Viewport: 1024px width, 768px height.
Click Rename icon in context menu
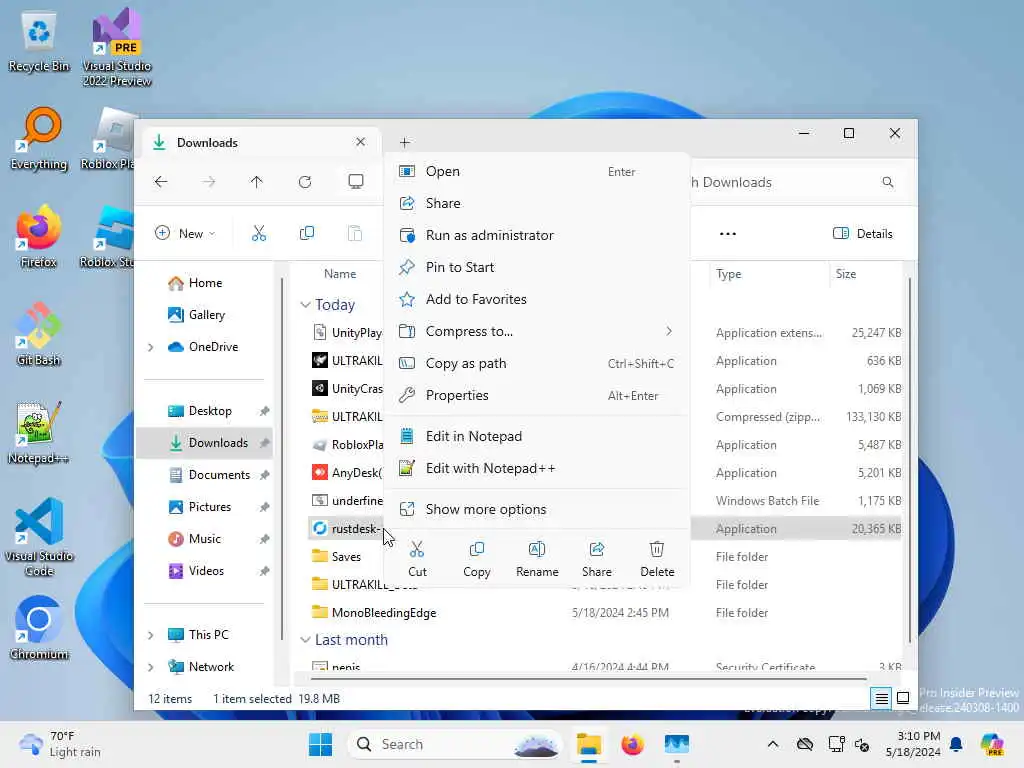pos(537,549)
